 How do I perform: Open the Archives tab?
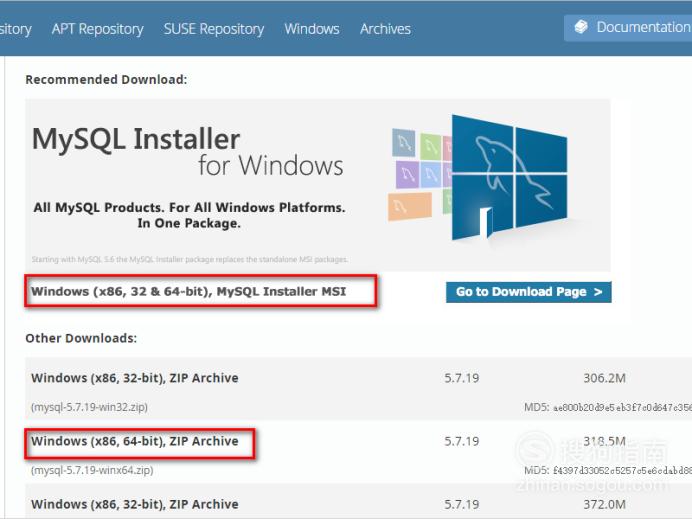385,29
